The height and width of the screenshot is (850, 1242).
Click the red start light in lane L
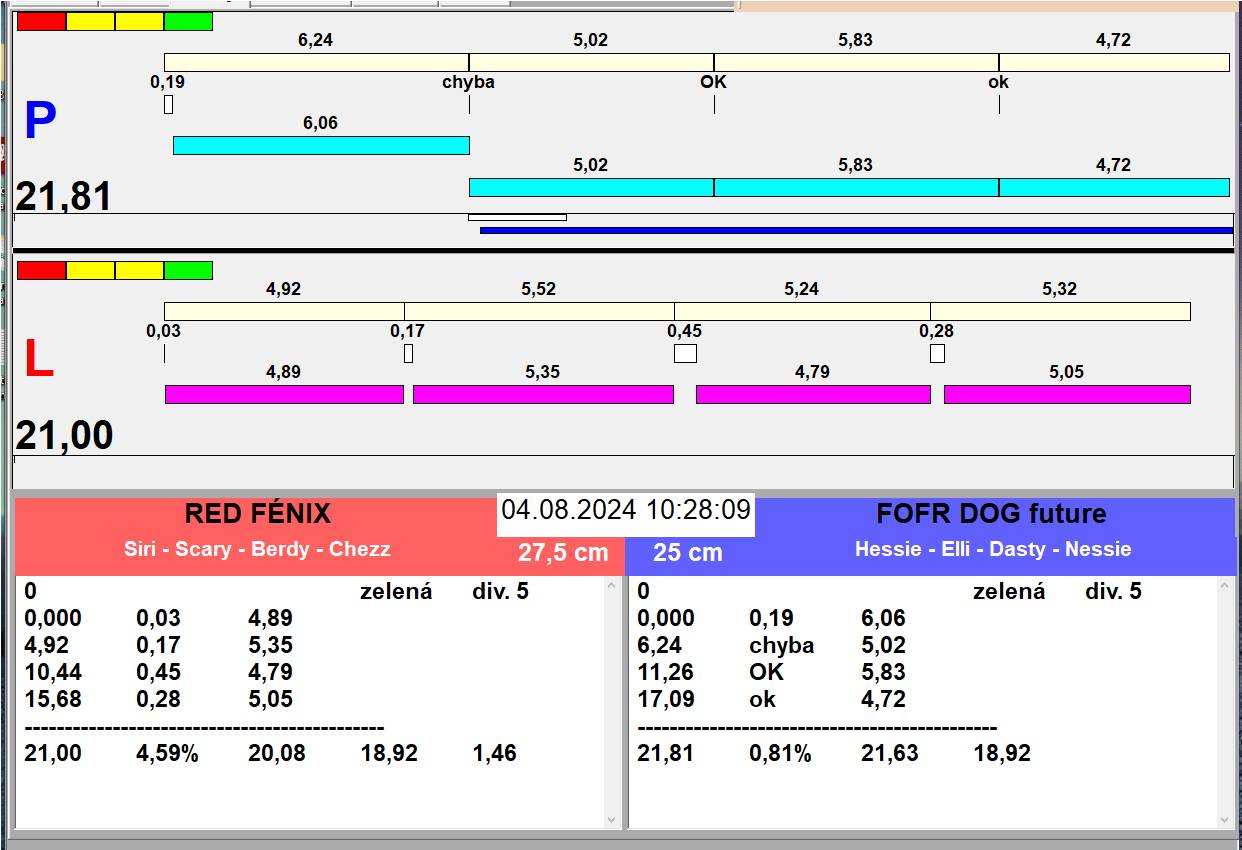point(42,270)
